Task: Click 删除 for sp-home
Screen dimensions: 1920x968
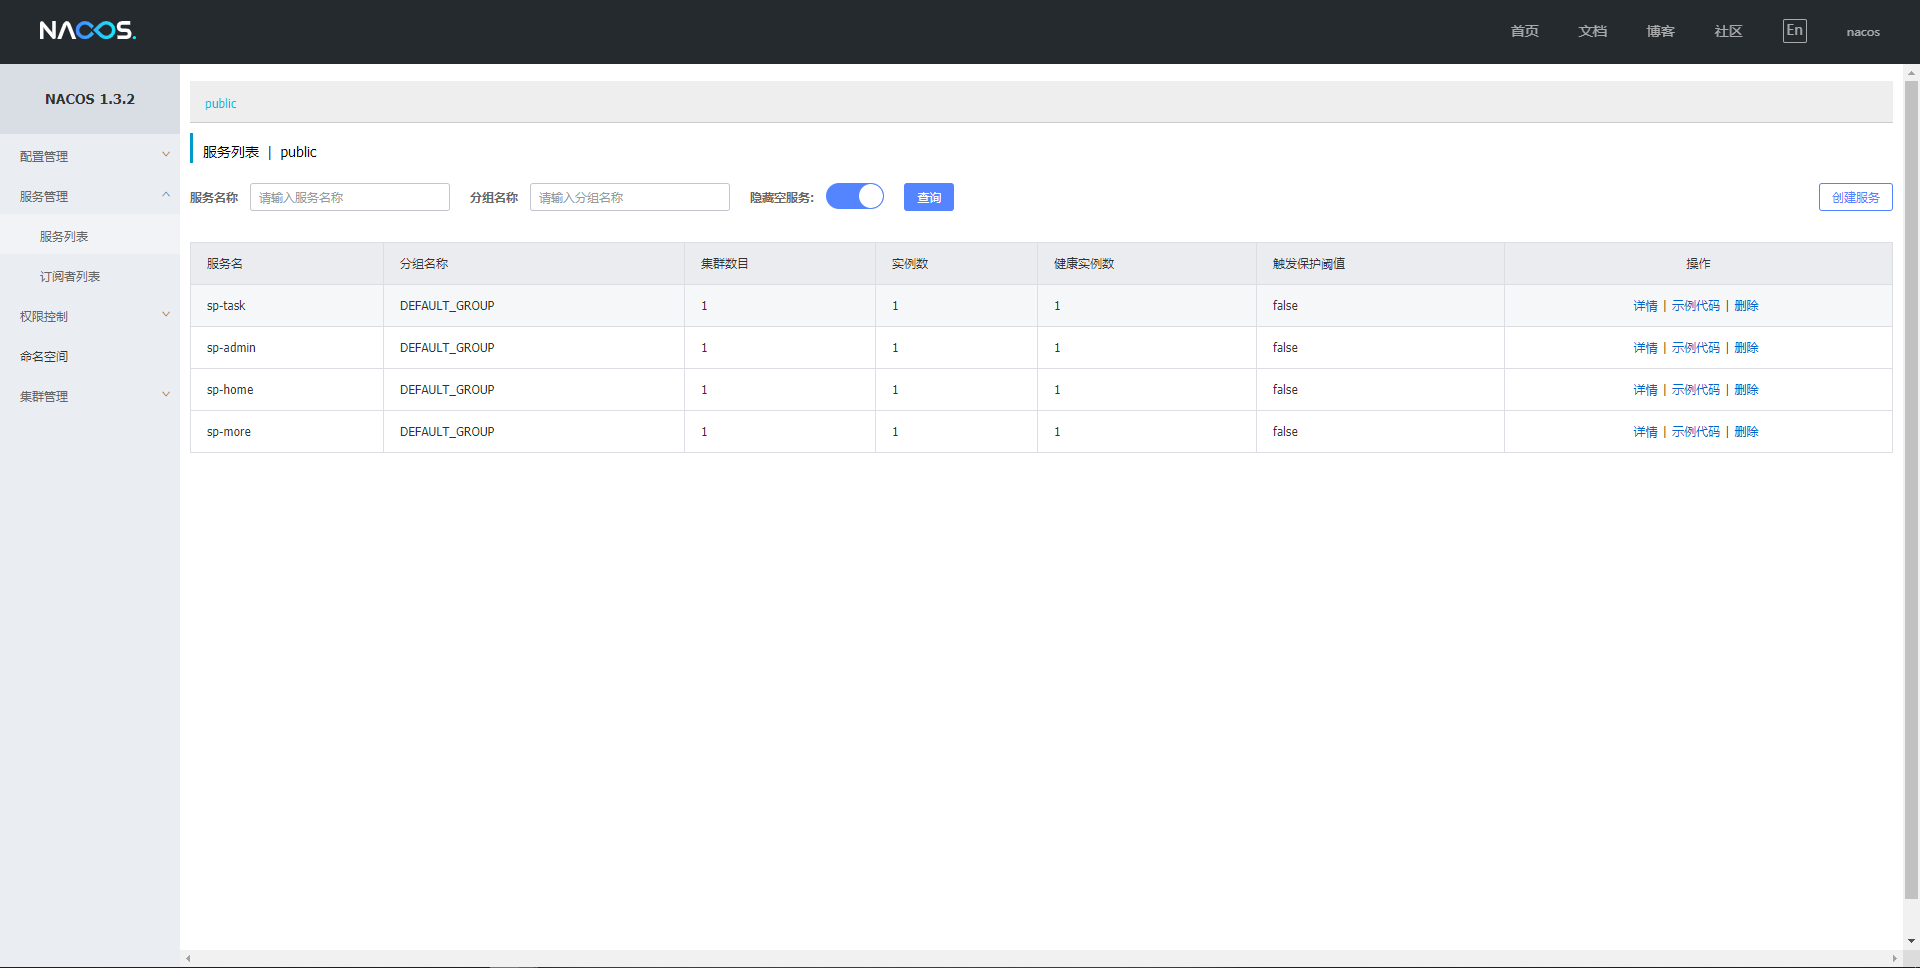Action: (x=1746, y=390)
